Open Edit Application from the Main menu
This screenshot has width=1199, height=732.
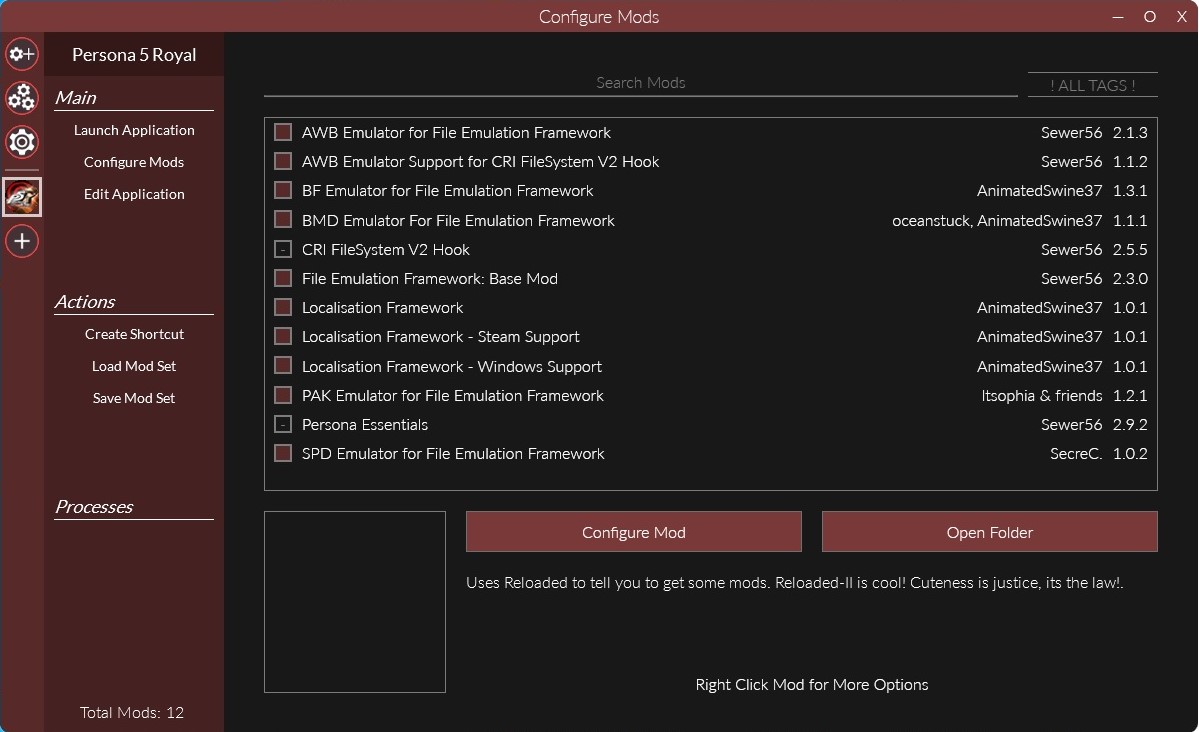pos(134,194)
